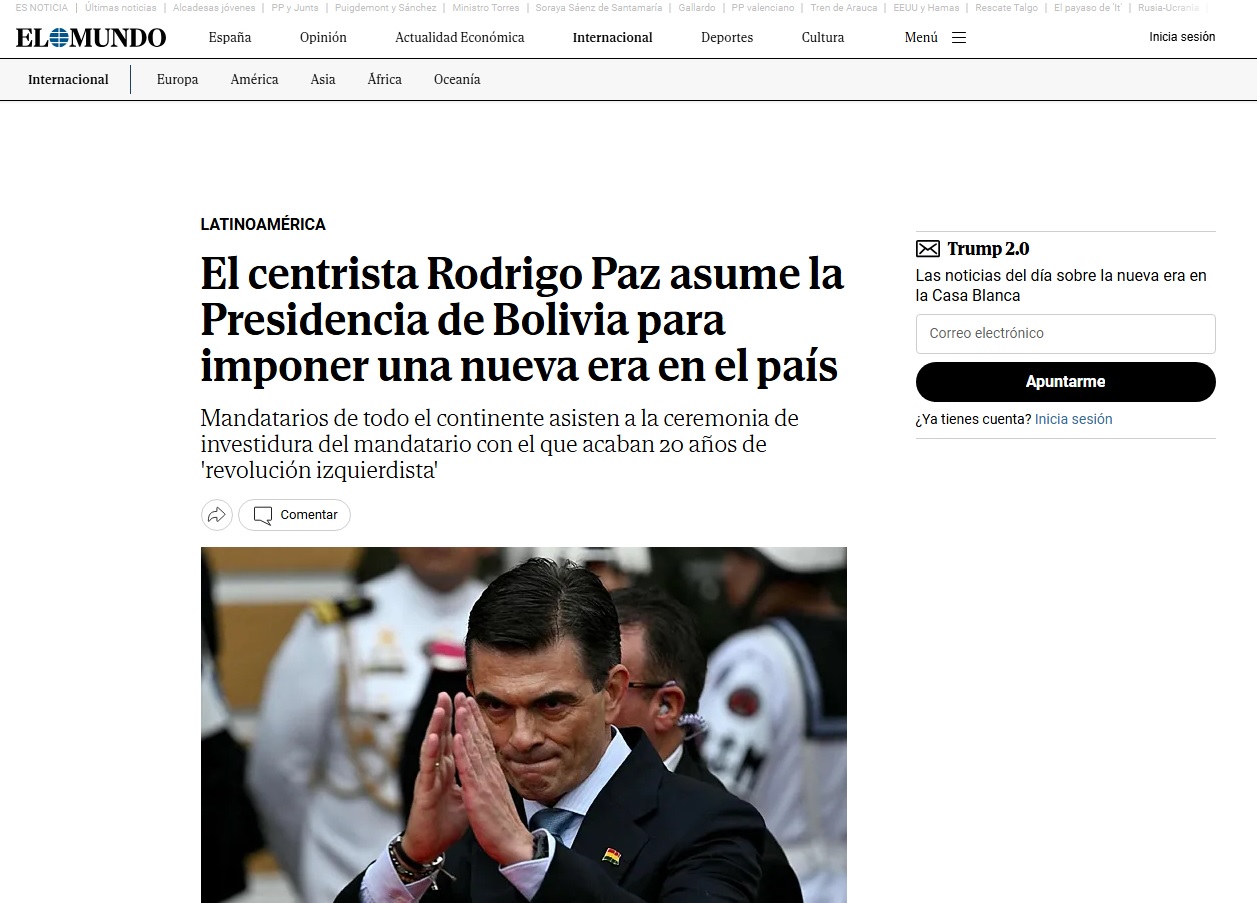
Task: Open the Opinión section
Action: [323, 38]
